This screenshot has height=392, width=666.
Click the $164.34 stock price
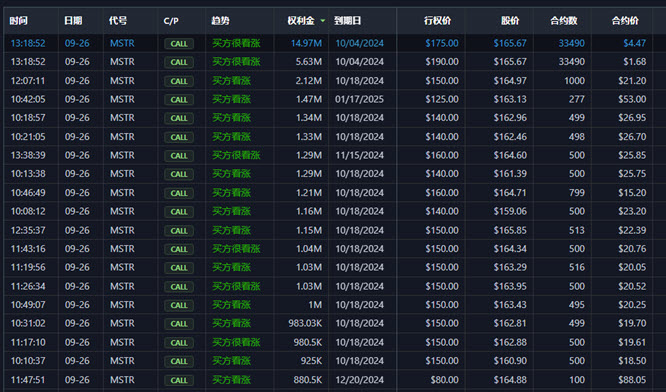[x=510, y=249]
